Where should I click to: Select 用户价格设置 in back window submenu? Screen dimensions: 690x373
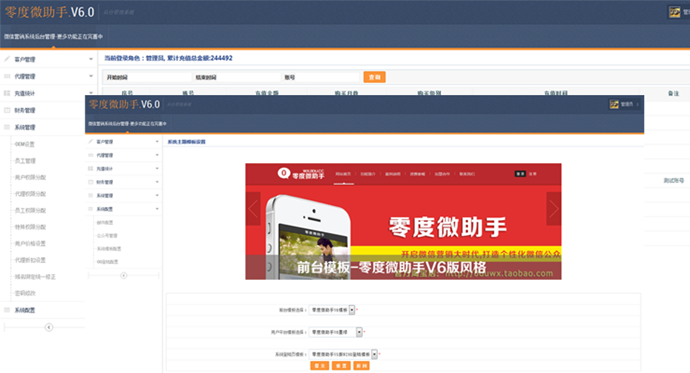tap(30, 243)
